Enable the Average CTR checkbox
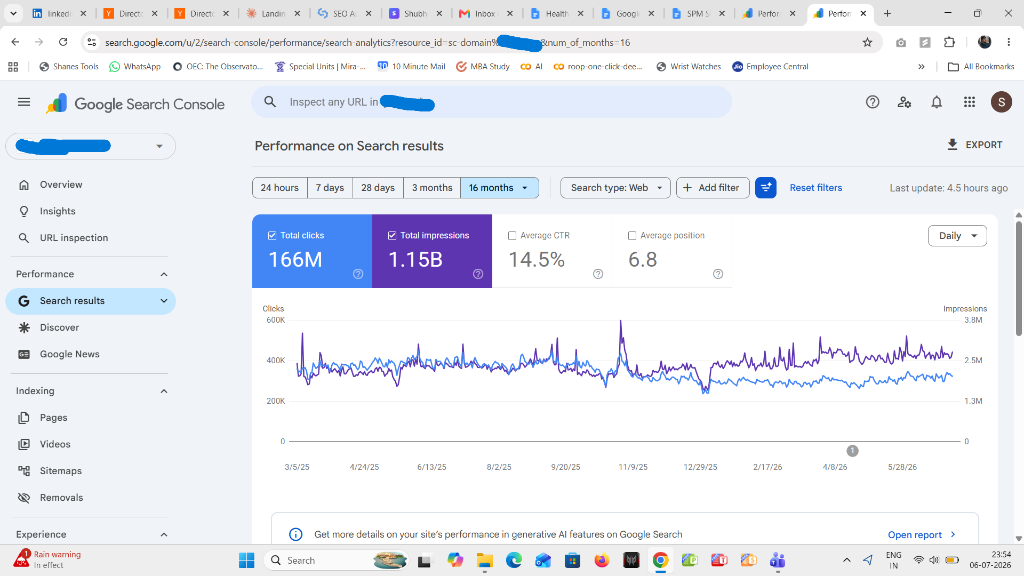Screen dimensions: 1024x576 click(x=512, y=235)
